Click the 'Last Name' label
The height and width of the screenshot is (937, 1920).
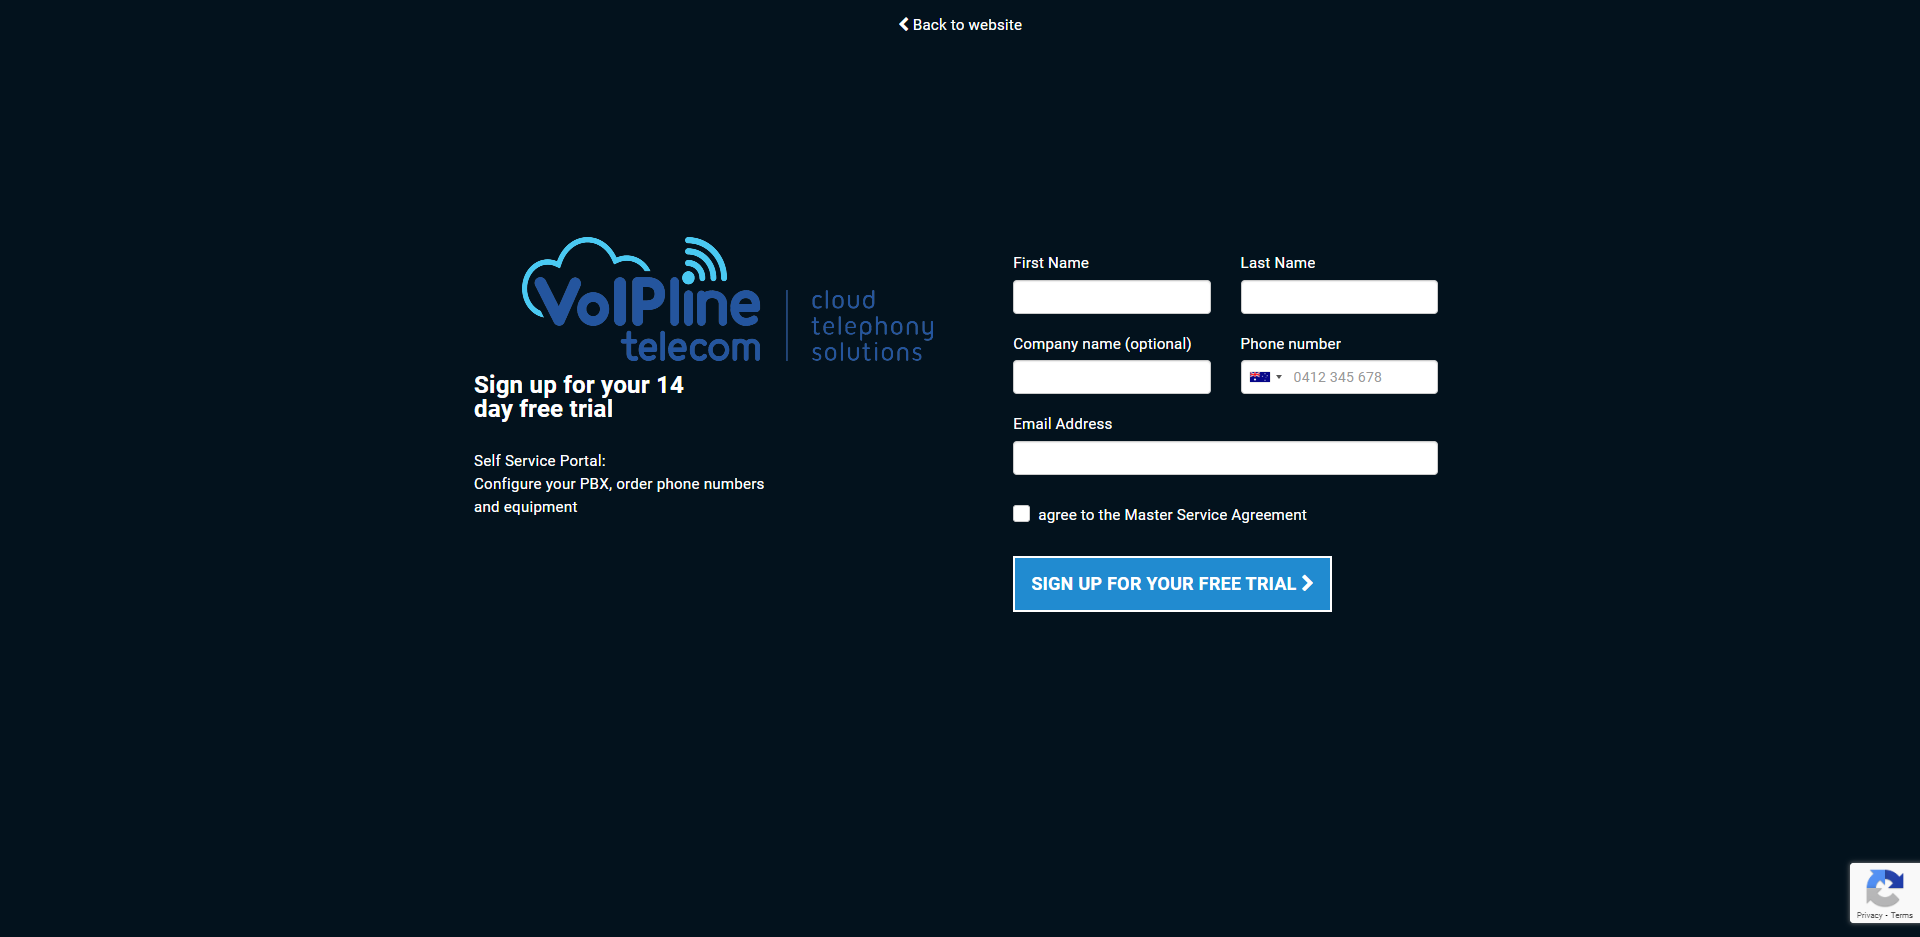1278,263
